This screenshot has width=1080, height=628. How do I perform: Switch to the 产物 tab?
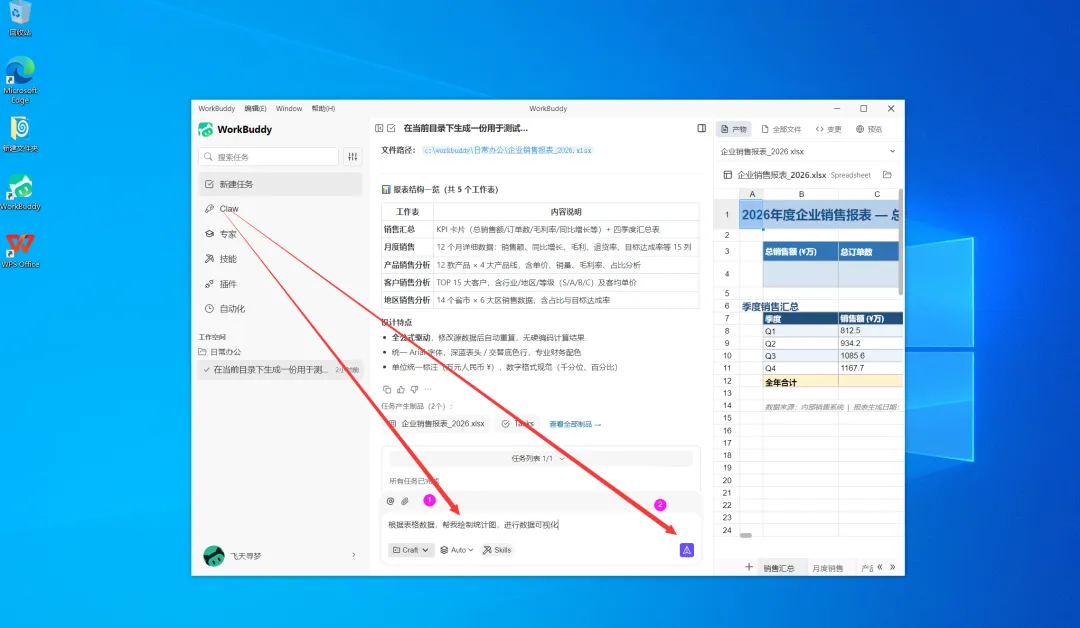(x=734, y=129)
